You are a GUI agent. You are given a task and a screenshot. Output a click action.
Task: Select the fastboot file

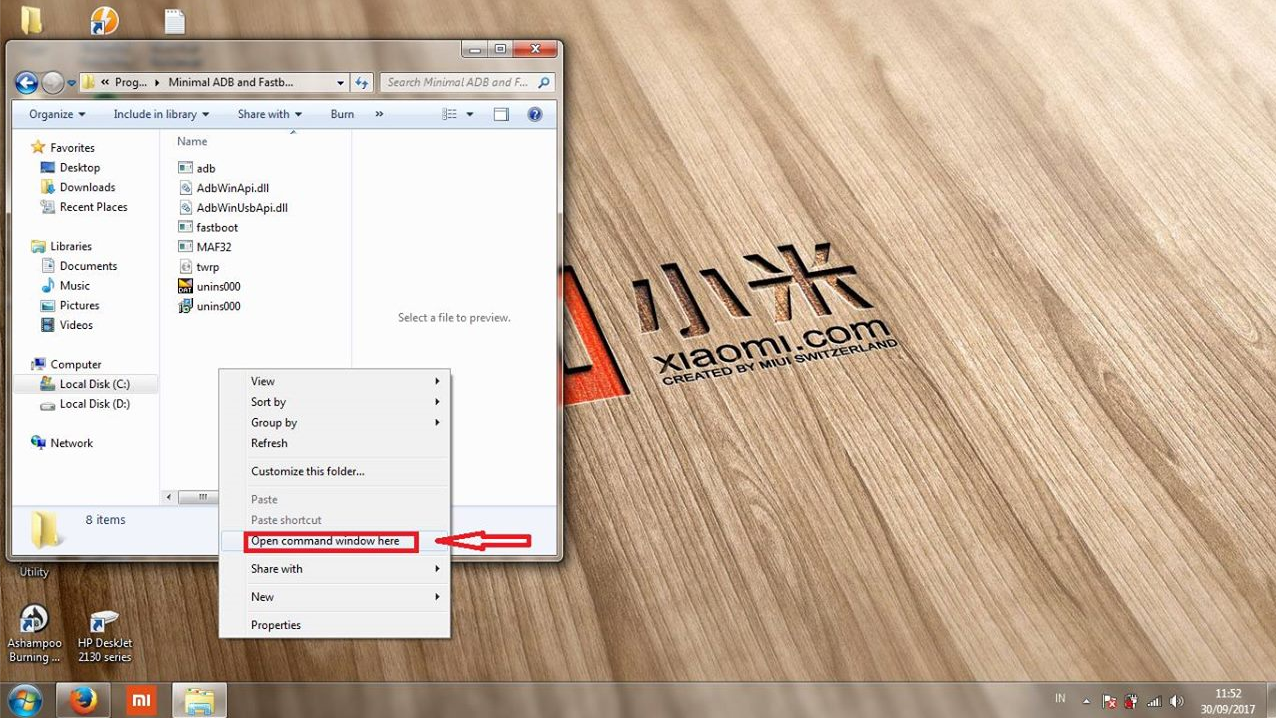(208, 227)
